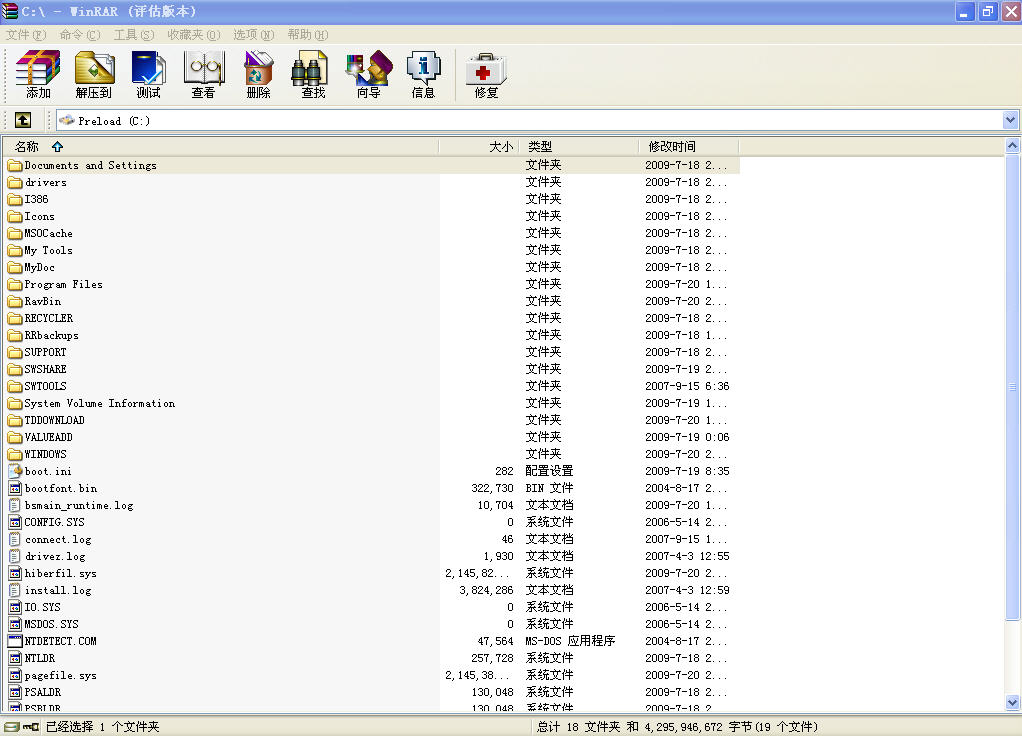Viewport: 1022px width, 736px height.
Task: Click the 添加 (Add) toolbar icon
Action: [38, 74]
